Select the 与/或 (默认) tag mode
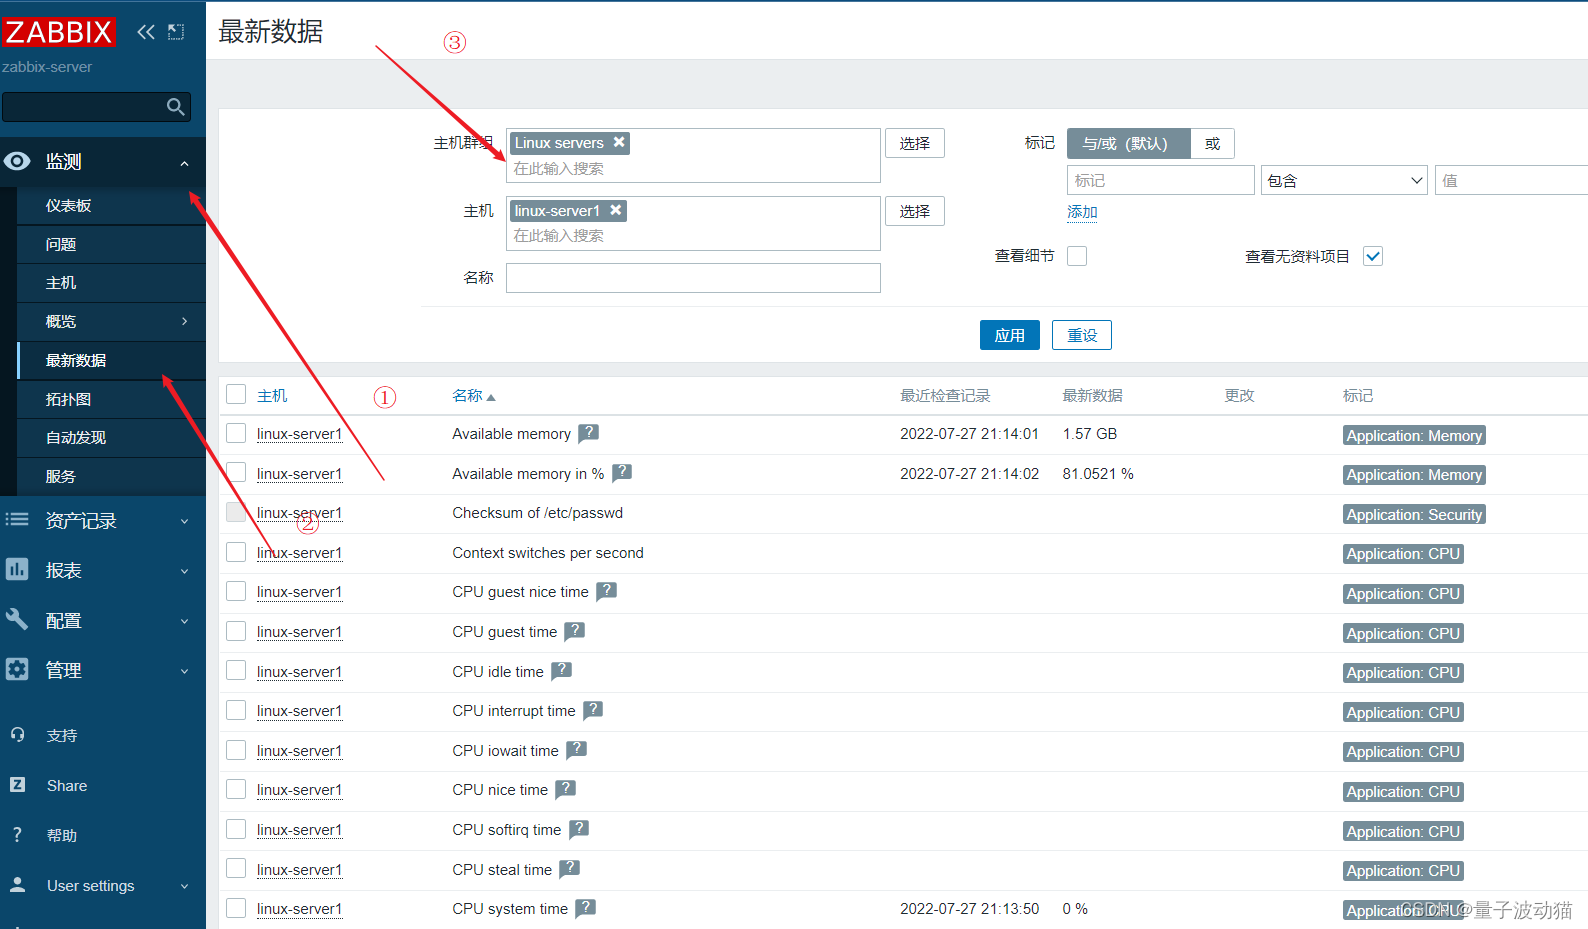This screenshot has height=929, width=1588. [1128, 143]
